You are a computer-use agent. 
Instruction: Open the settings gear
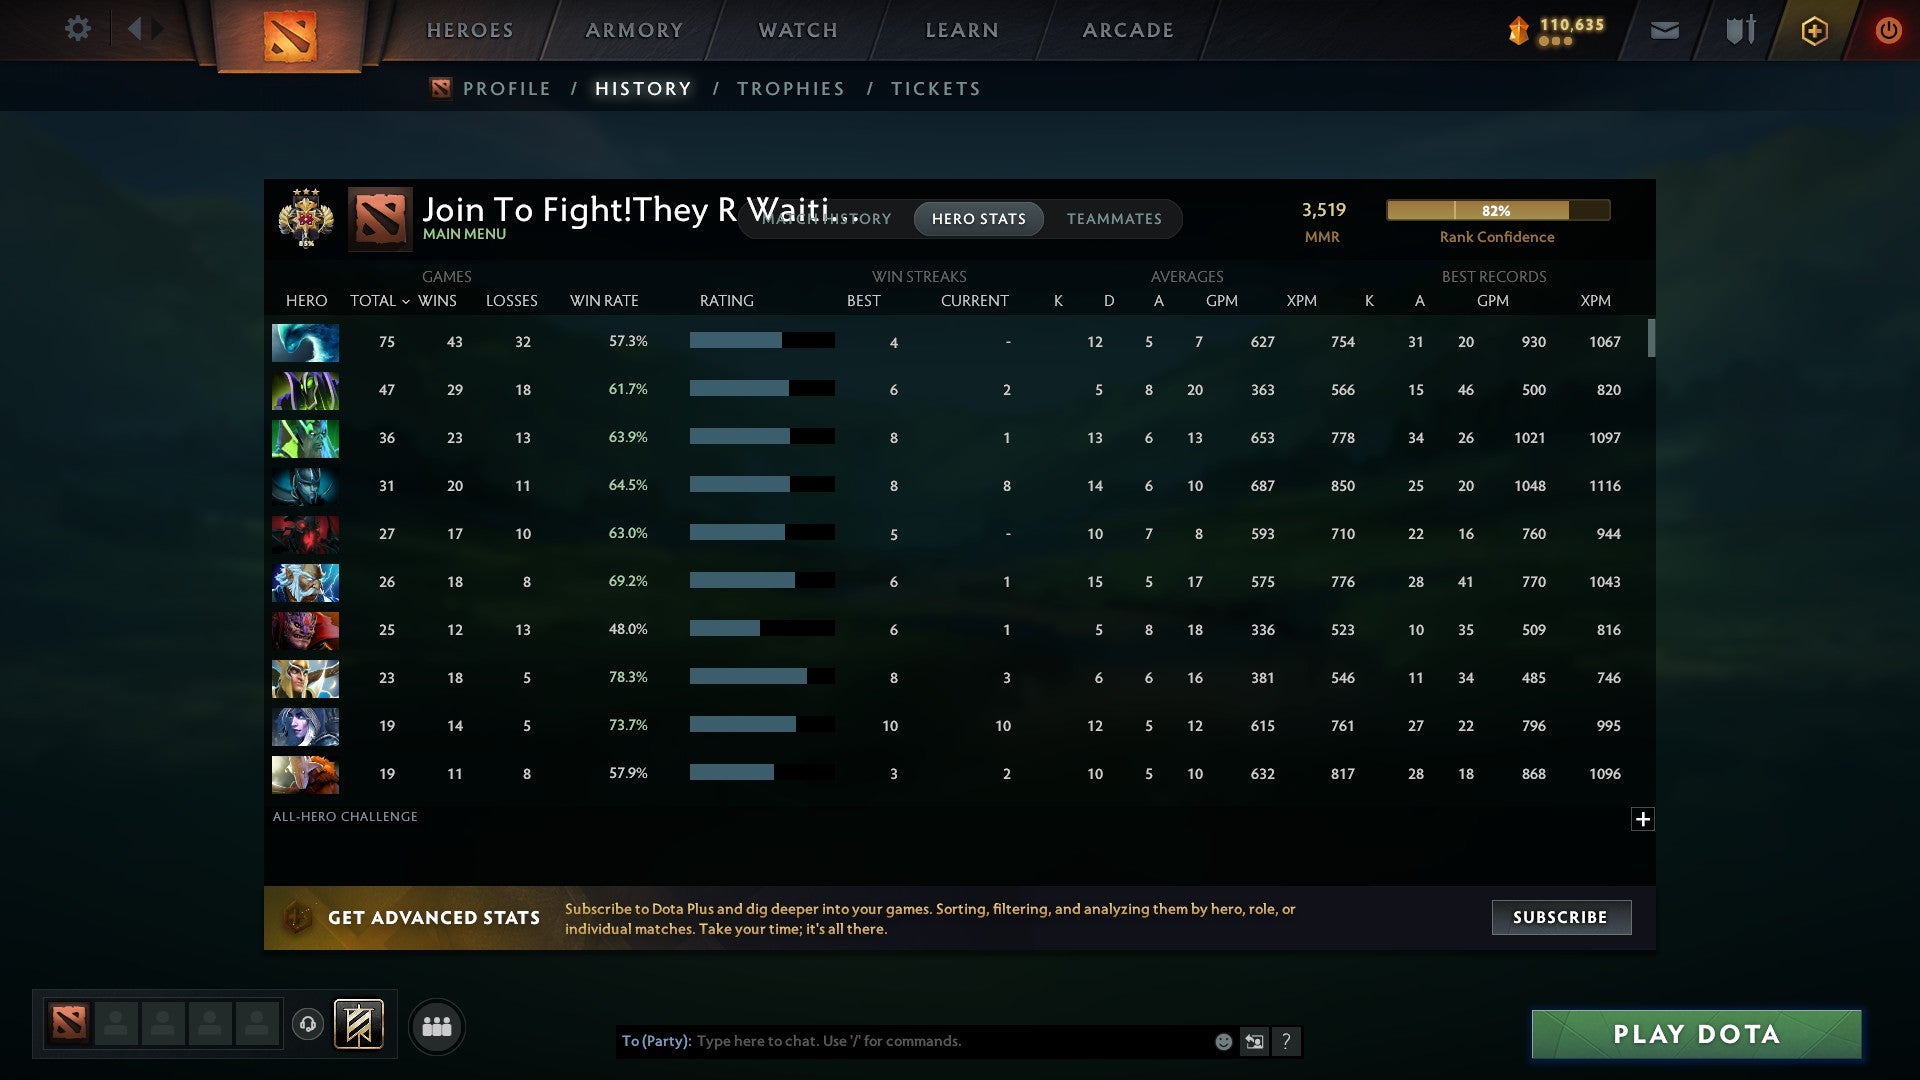[78, 28]
